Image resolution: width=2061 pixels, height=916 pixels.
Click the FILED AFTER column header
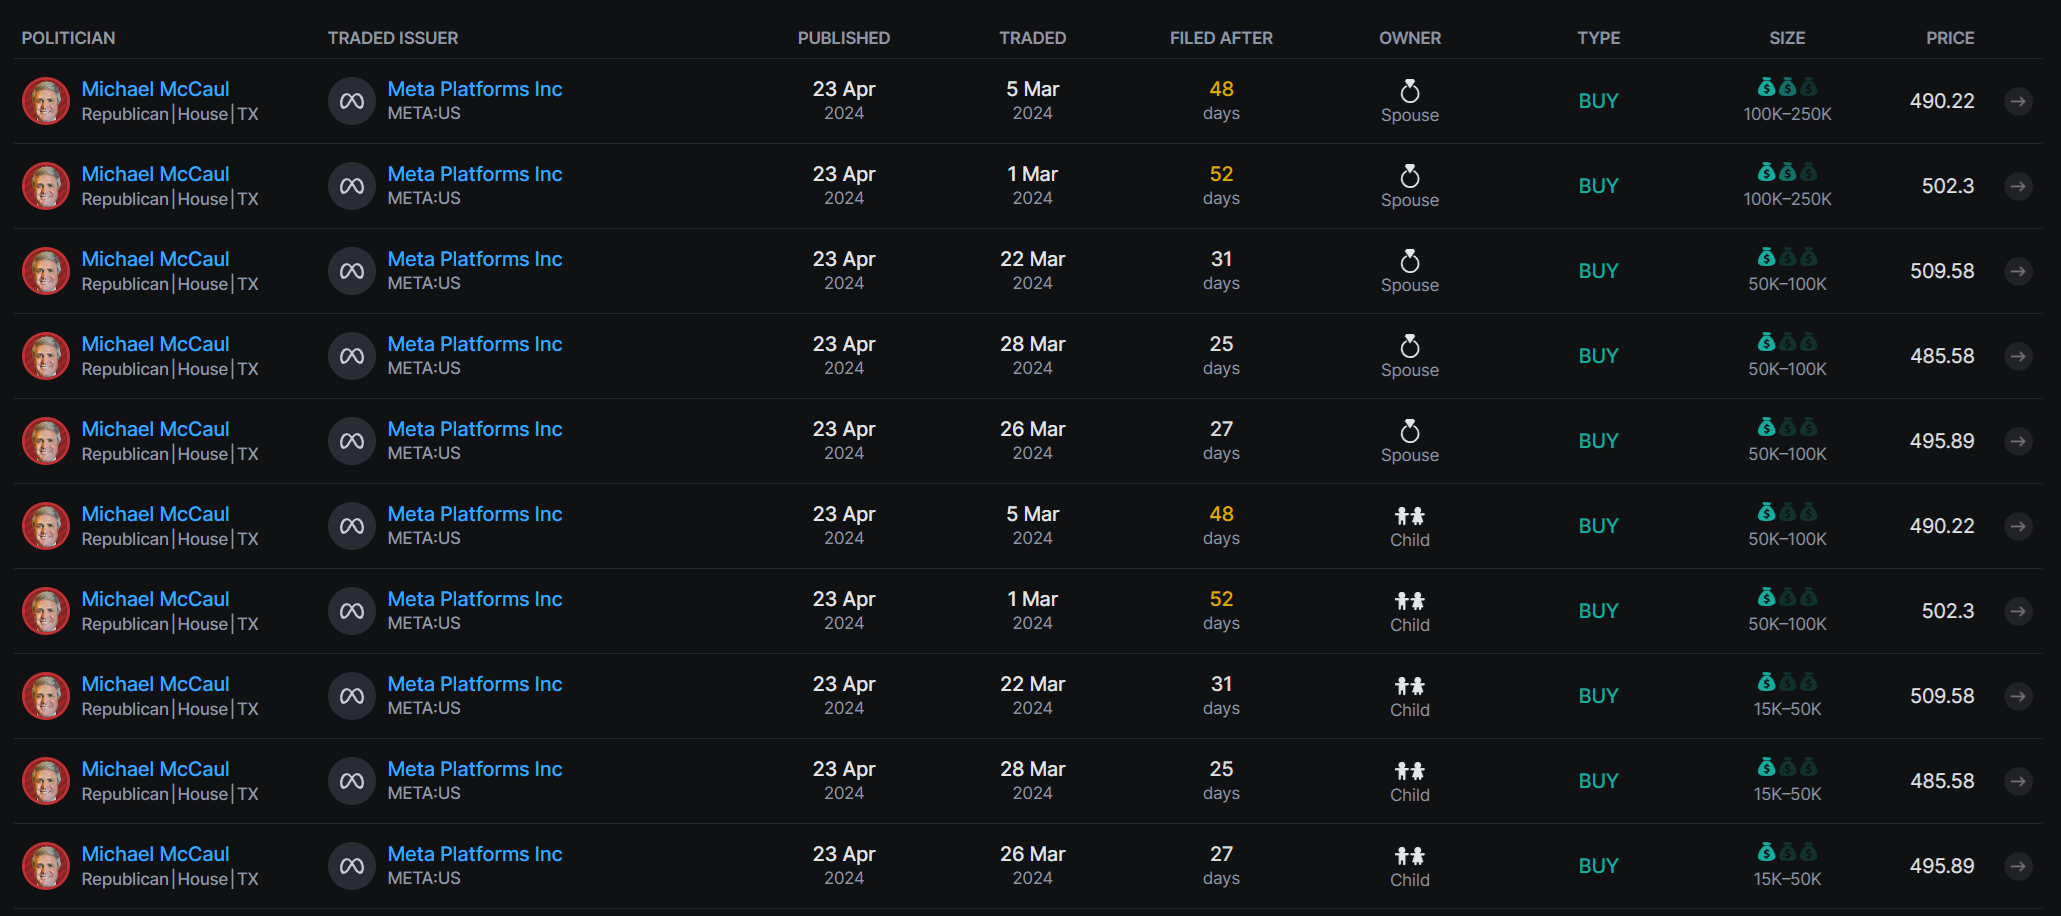tap(1220, 38)
